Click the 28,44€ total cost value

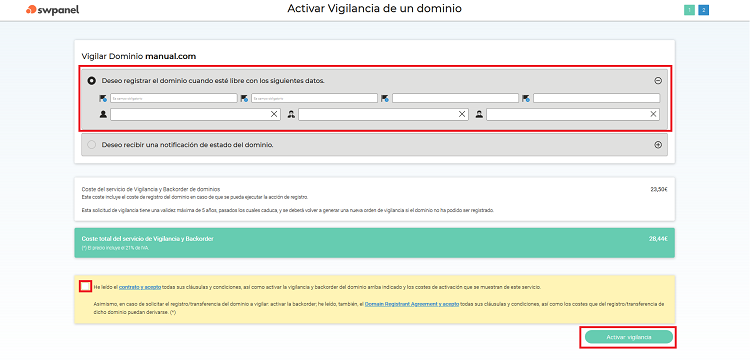click(x=659, y=238)
